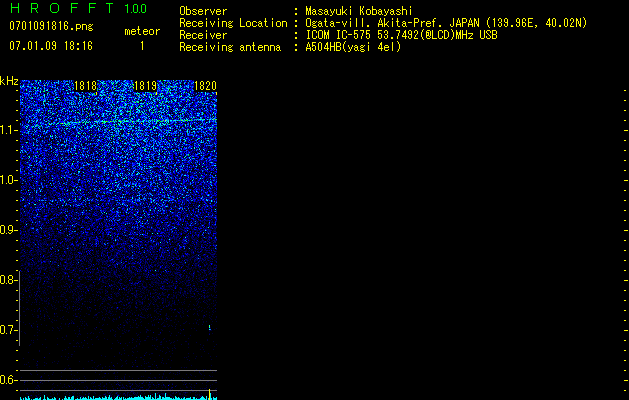Image resolution: width=629 pixels, height=400 pixels.
Task: Click the 0.9 kHz axis label
Action: tap(9, 230)
